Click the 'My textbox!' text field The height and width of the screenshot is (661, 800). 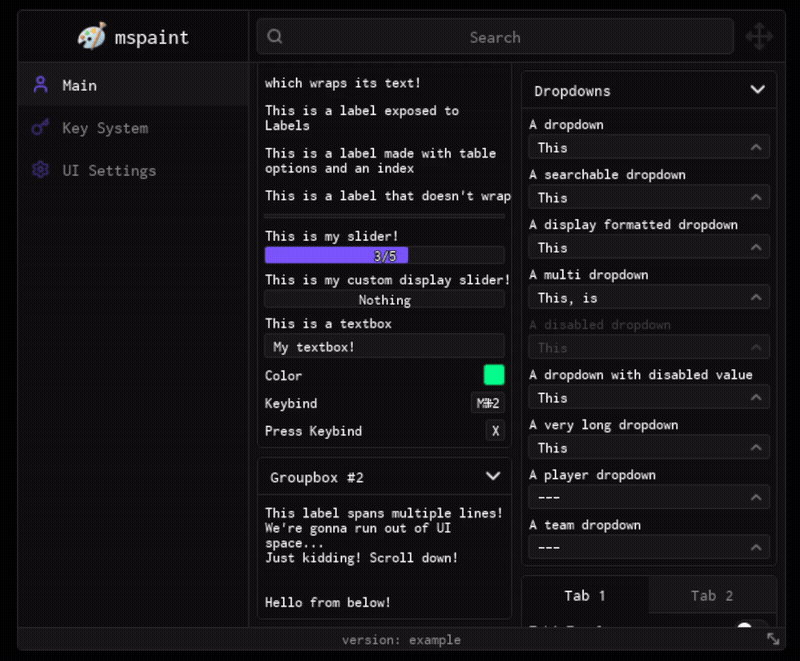(x=385, y=346)
